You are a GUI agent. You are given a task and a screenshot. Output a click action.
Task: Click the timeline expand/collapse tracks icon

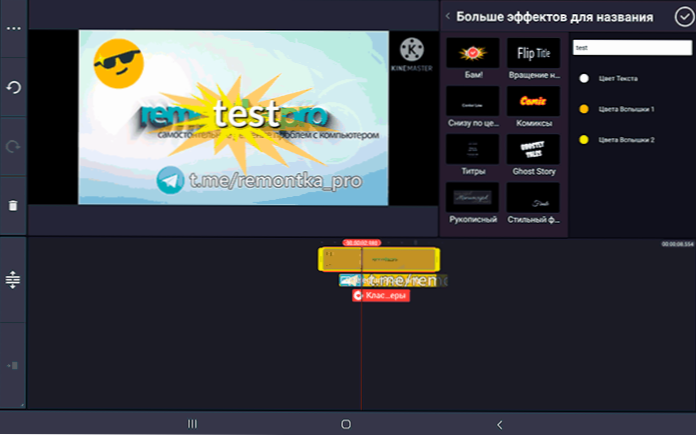[x=13, y=280]
